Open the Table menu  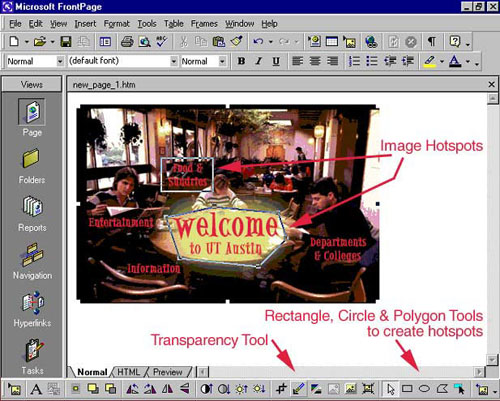(x=174, y=24)
